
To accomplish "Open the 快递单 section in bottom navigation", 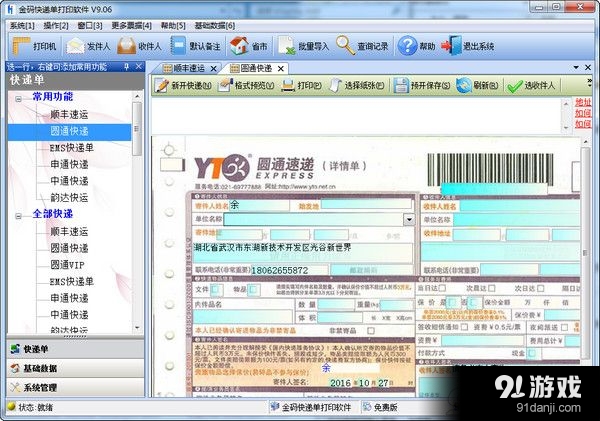I will pyautogui.click(x=75, y=349).
